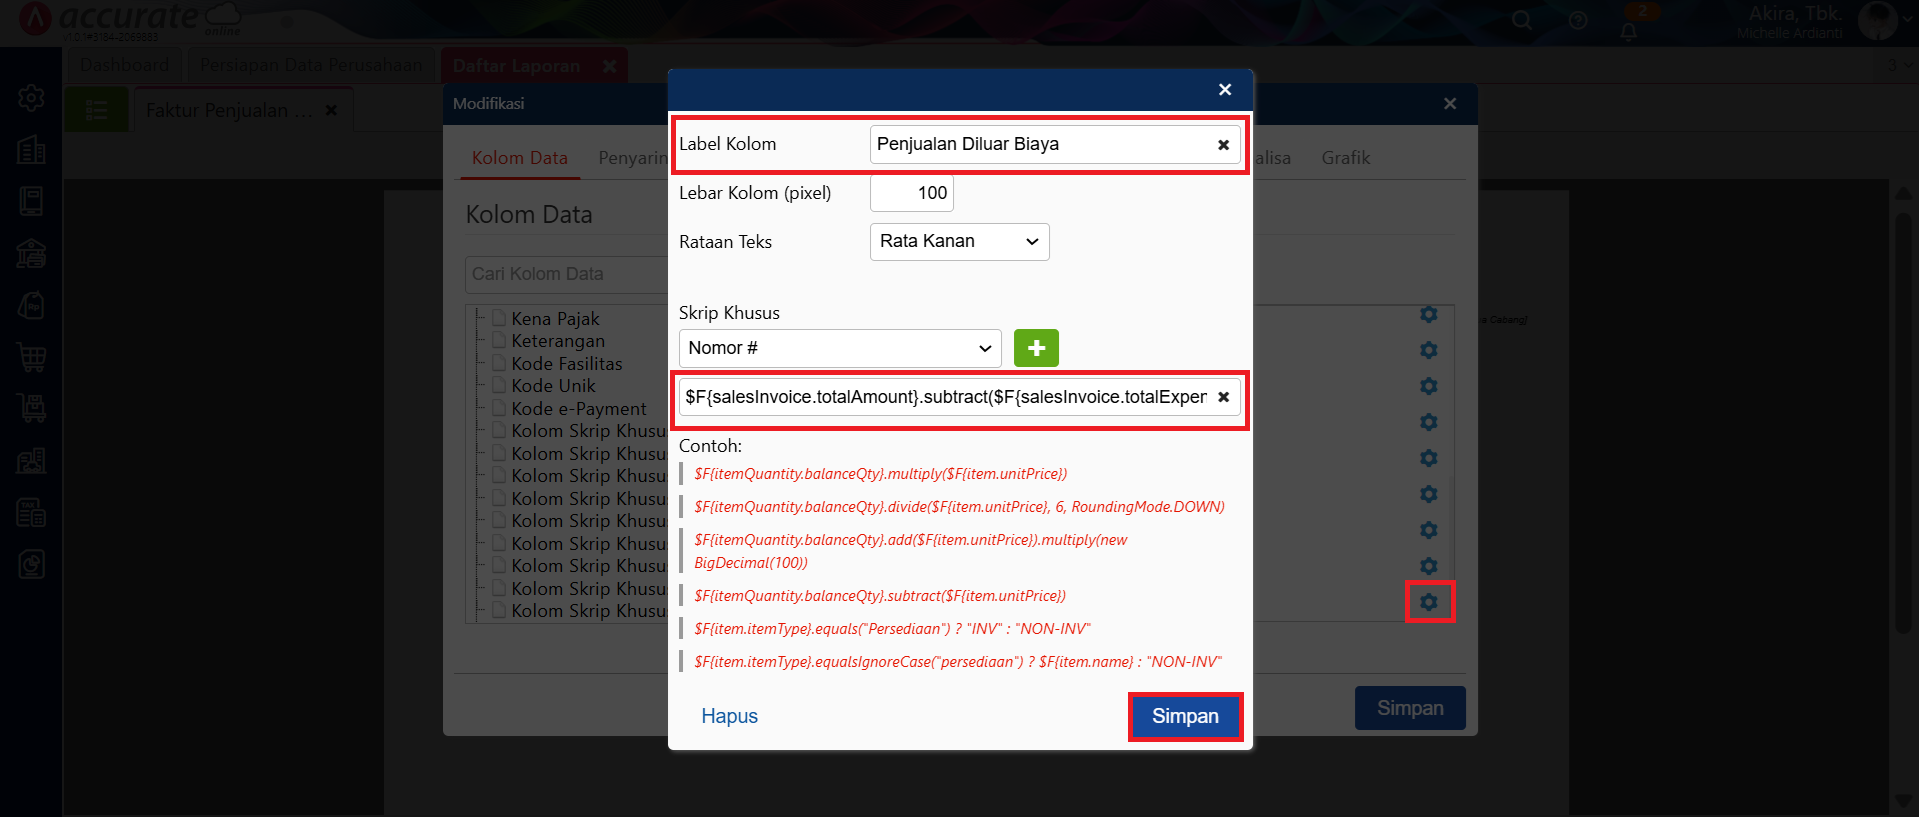This screenshot has height=817, width=1919.
Task: Click the highlighted gear icon in last row
Action: [1429, 602]
